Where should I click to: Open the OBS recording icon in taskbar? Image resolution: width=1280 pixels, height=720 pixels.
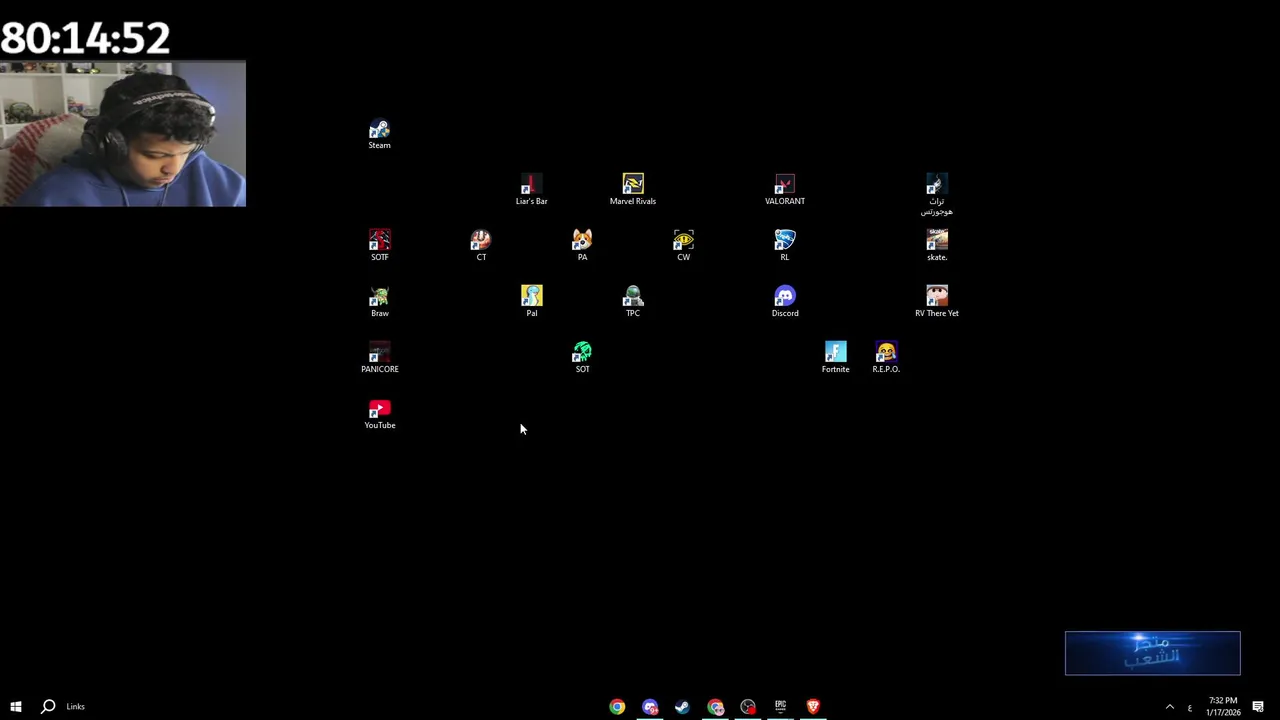point(748,707)
